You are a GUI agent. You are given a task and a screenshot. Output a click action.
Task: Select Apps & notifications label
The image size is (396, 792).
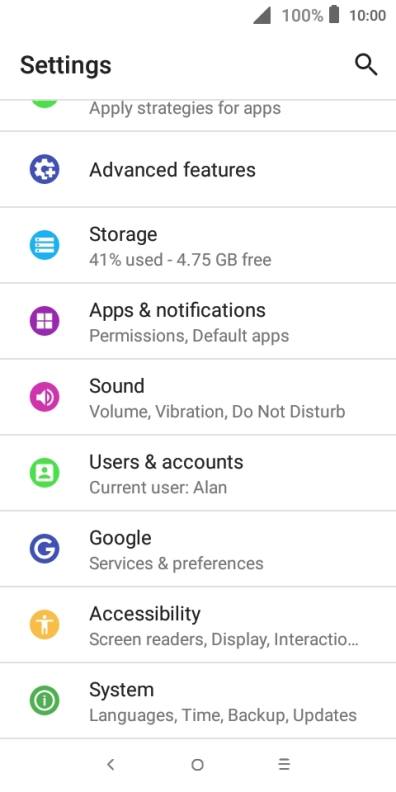177,310
